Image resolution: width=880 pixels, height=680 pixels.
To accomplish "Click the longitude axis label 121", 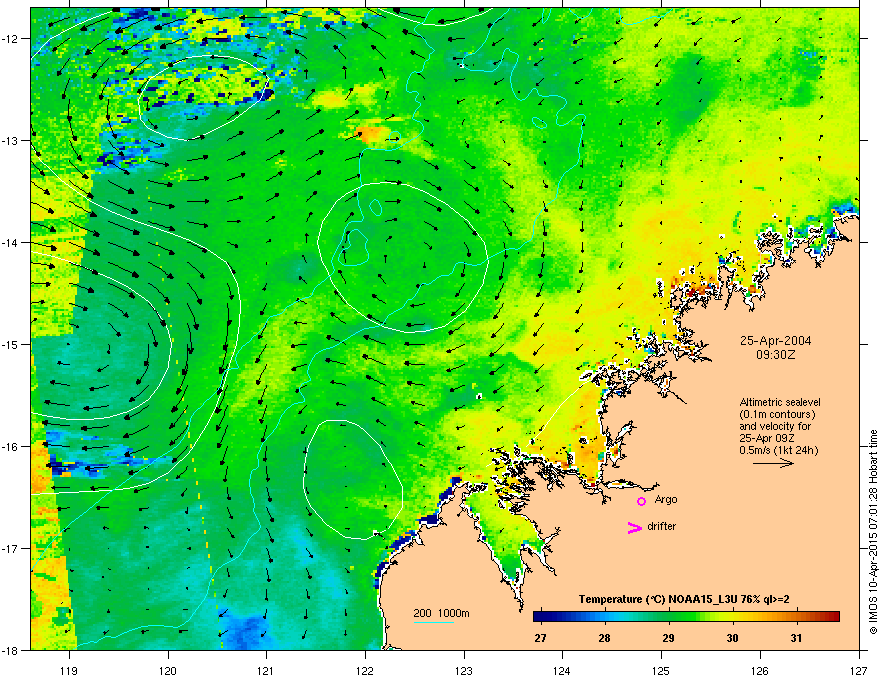I will (266, 671).
